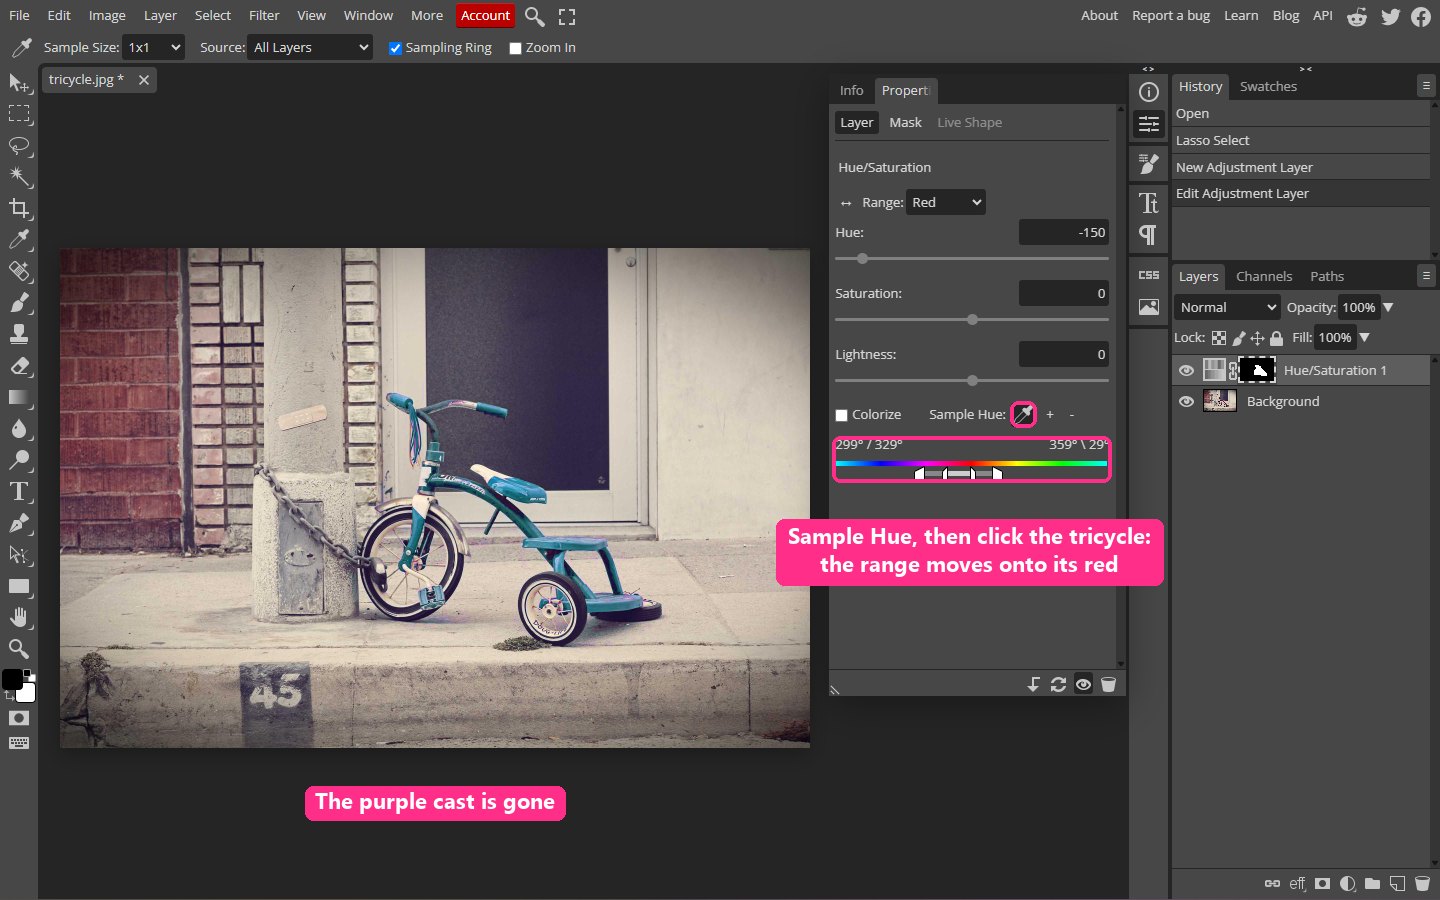Add layer mask from Layers footer
Screen dimensions: 1440x900
click(x=1322, y=883)
